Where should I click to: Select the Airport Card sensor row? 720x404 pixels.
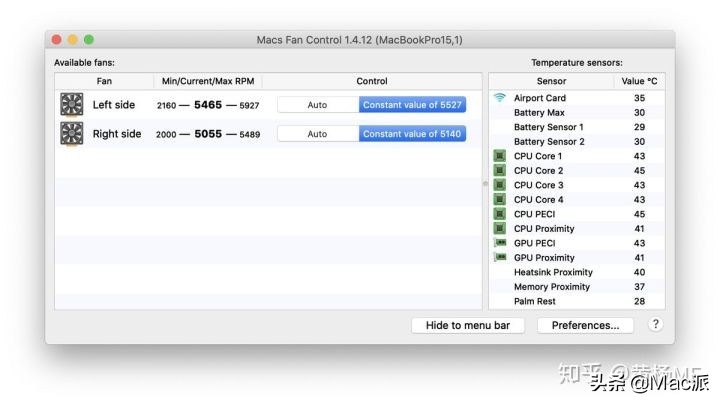click(577, 98)
